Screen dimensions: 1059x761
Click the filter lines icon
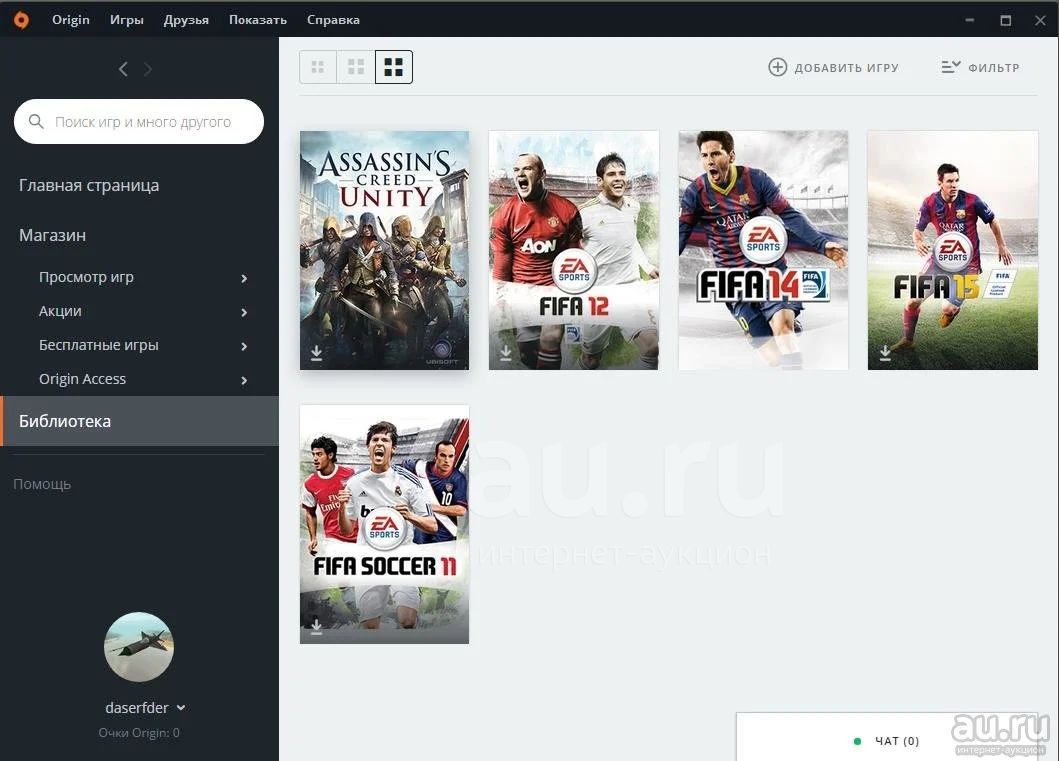pos(950,67)
